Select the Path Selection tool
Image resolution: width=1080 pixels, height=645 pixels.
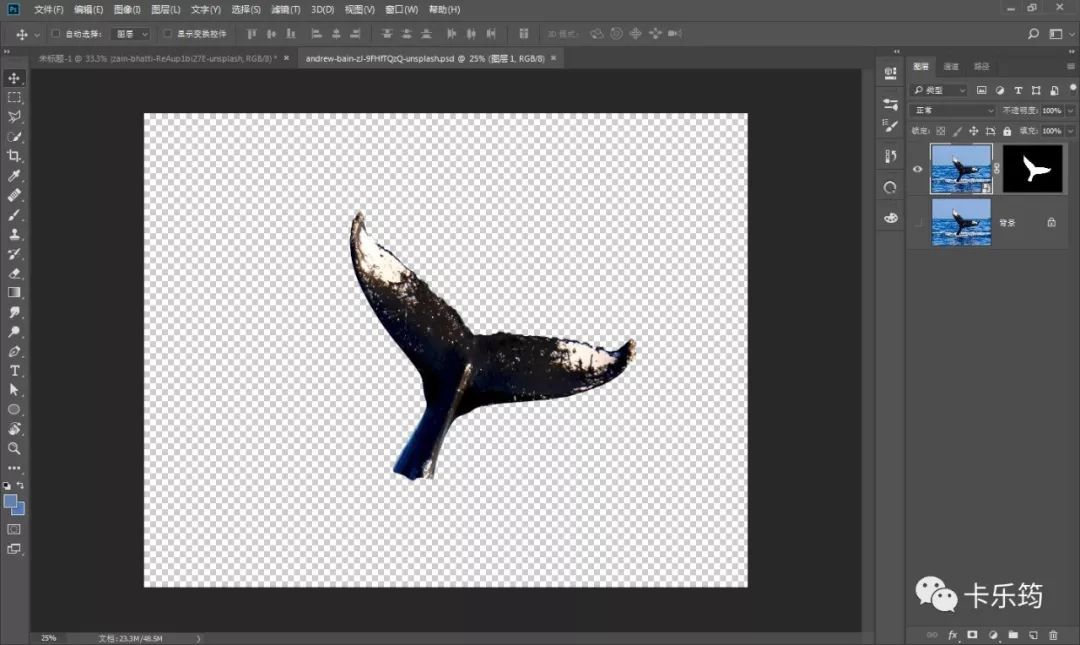[14, 390]
